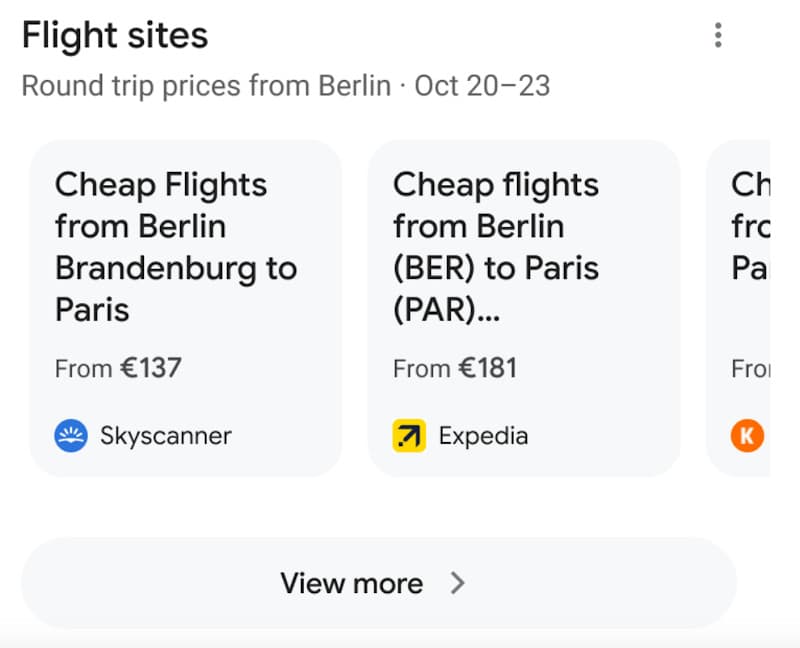Select the partially visible third card
This screenshot has height=648, width=800.
[x=755, y=307]
